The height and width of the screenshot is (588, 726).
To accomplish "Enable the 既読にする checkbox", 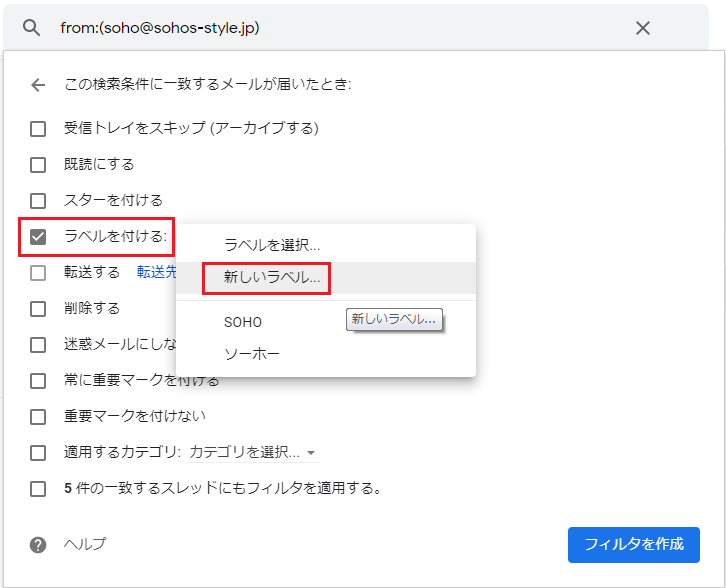I will pos(38,165).
